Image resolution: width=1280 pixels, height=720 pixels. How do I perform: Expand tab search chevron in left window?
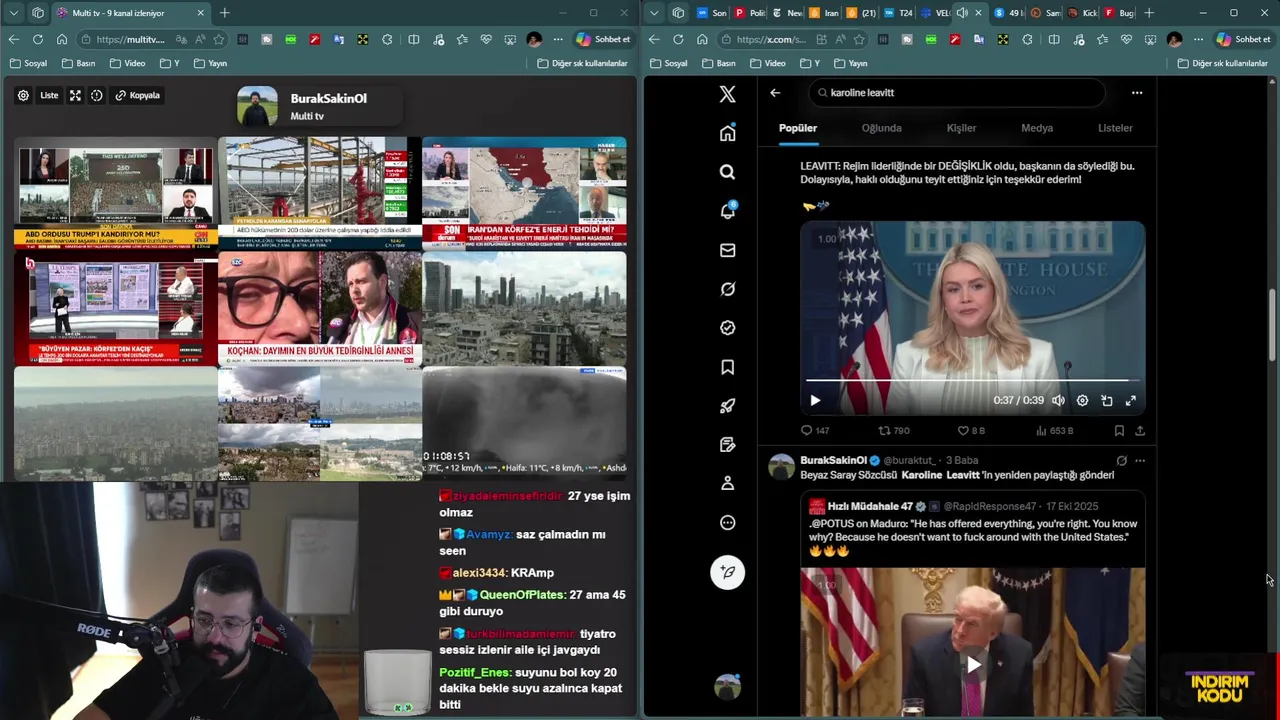(13, 13)
